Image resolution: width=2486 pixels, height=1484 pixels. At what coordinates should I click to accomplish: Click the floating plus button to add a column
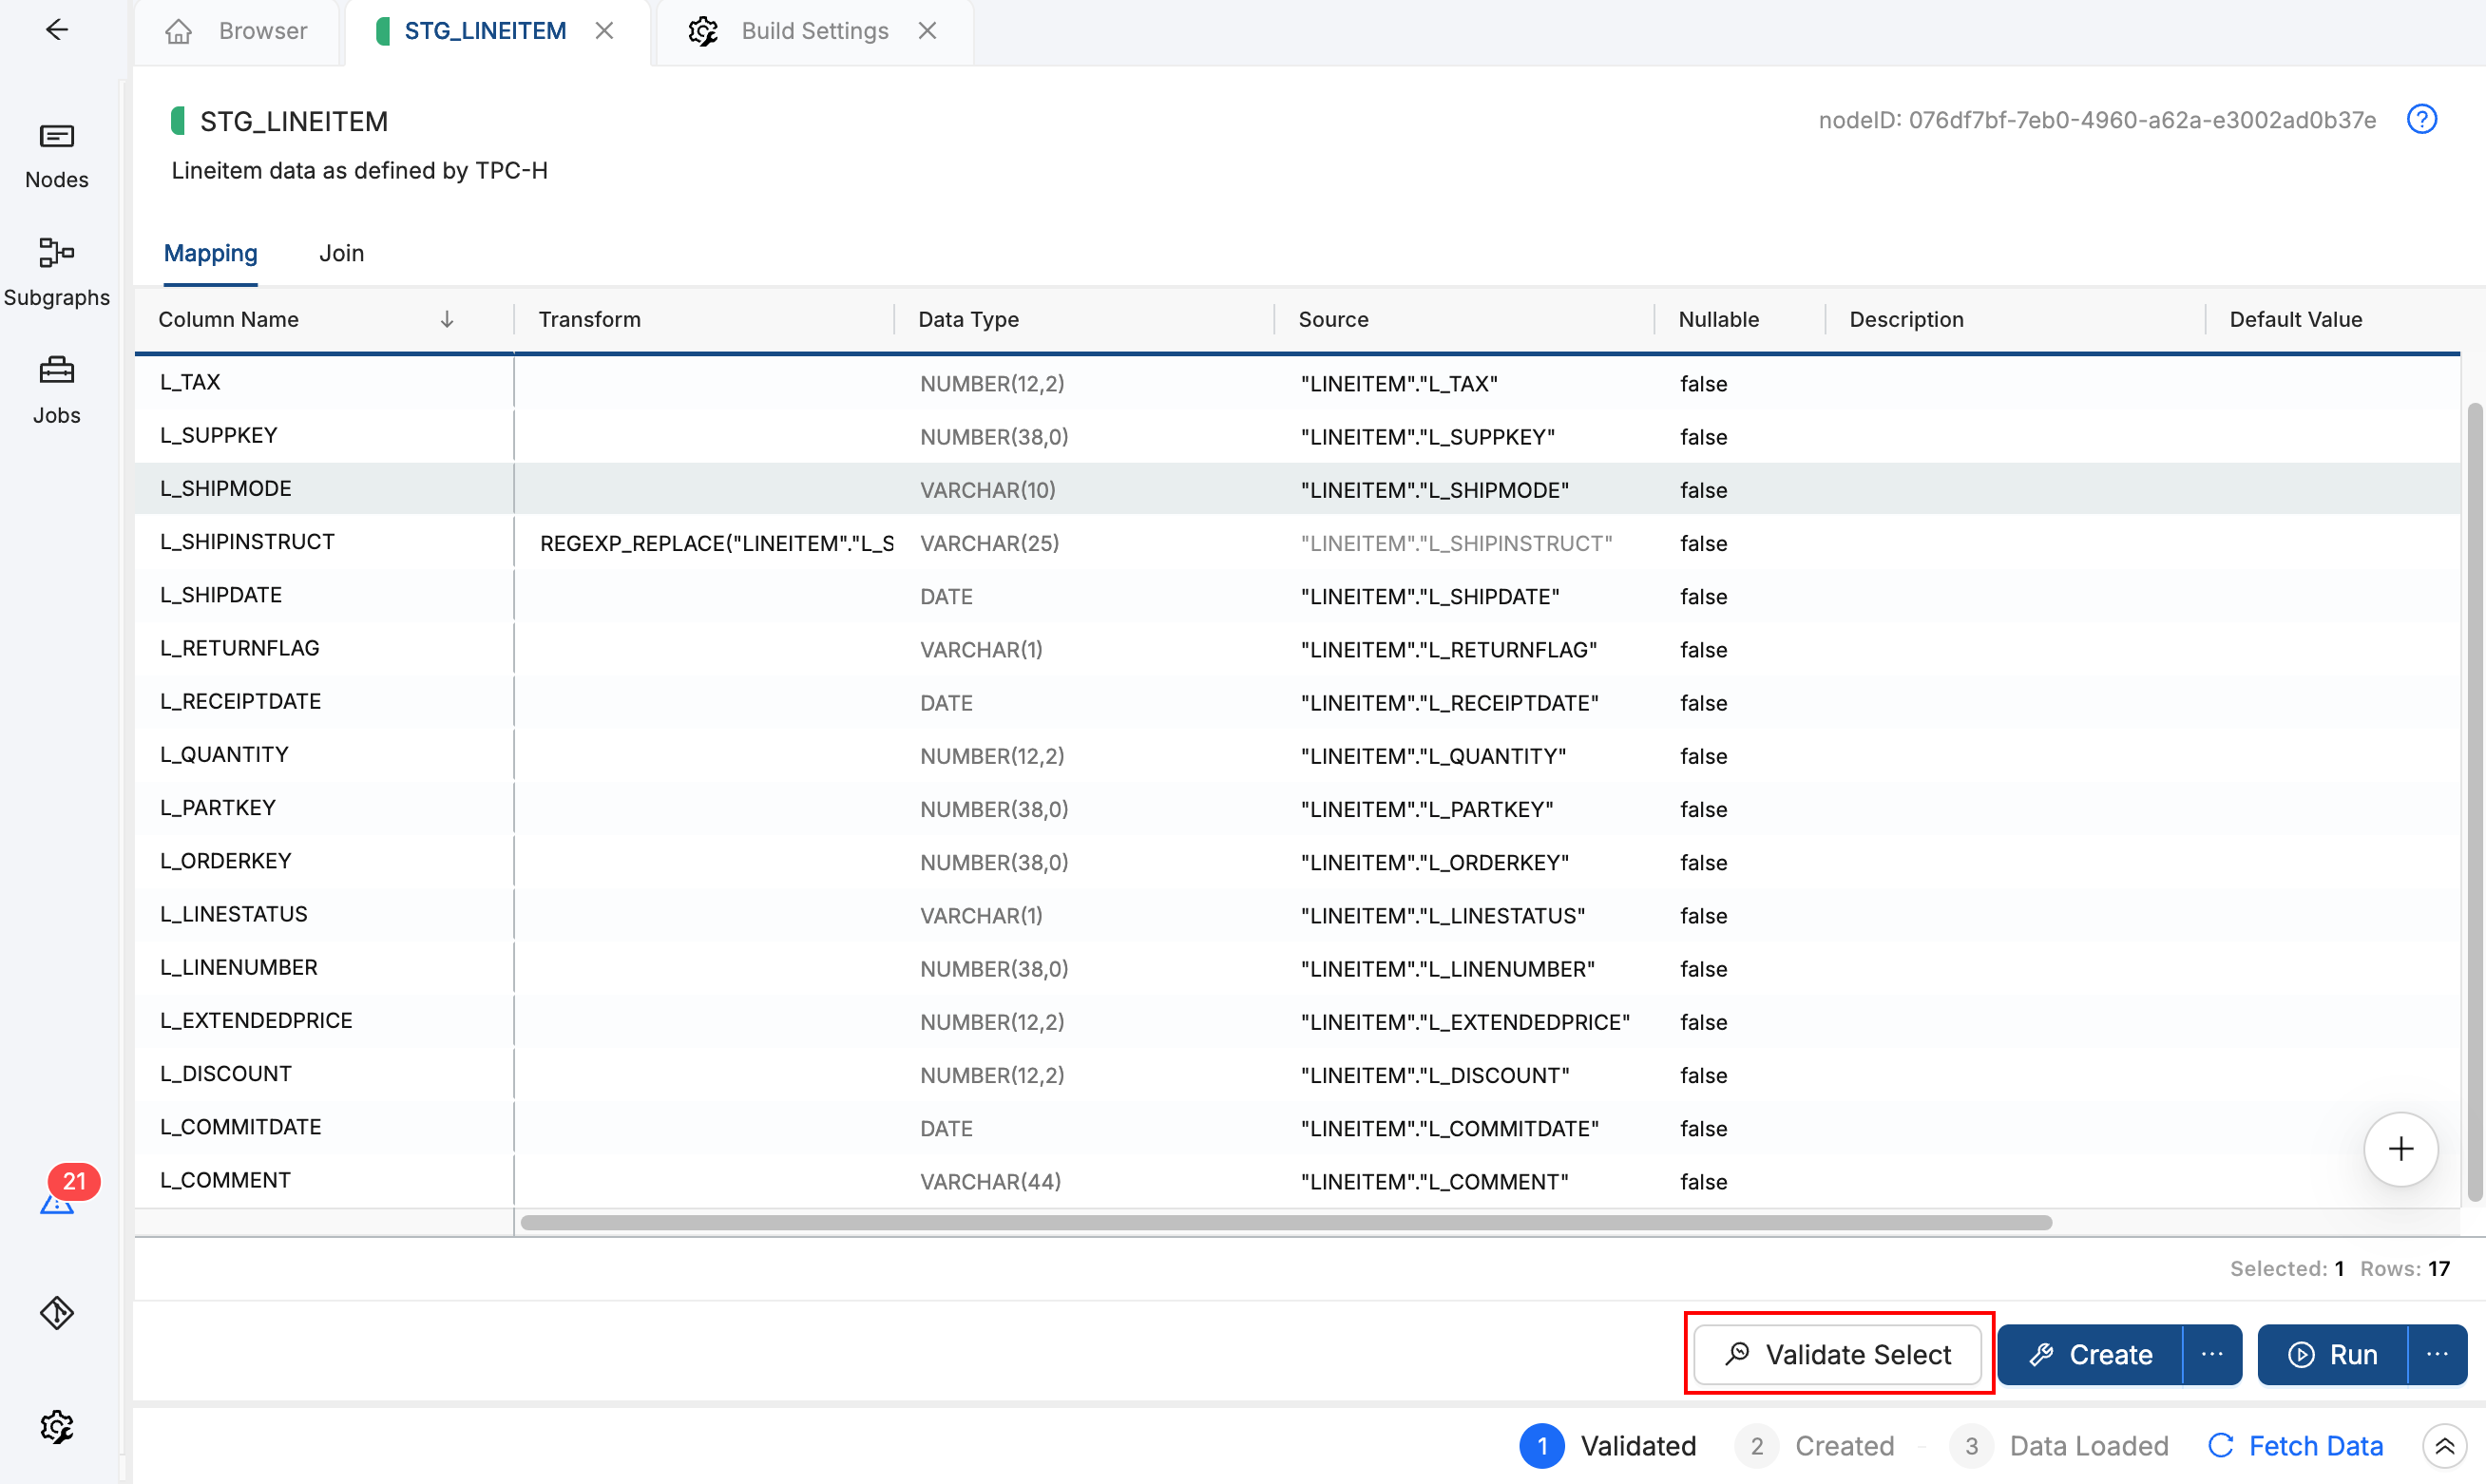tap(2400, 1149)
